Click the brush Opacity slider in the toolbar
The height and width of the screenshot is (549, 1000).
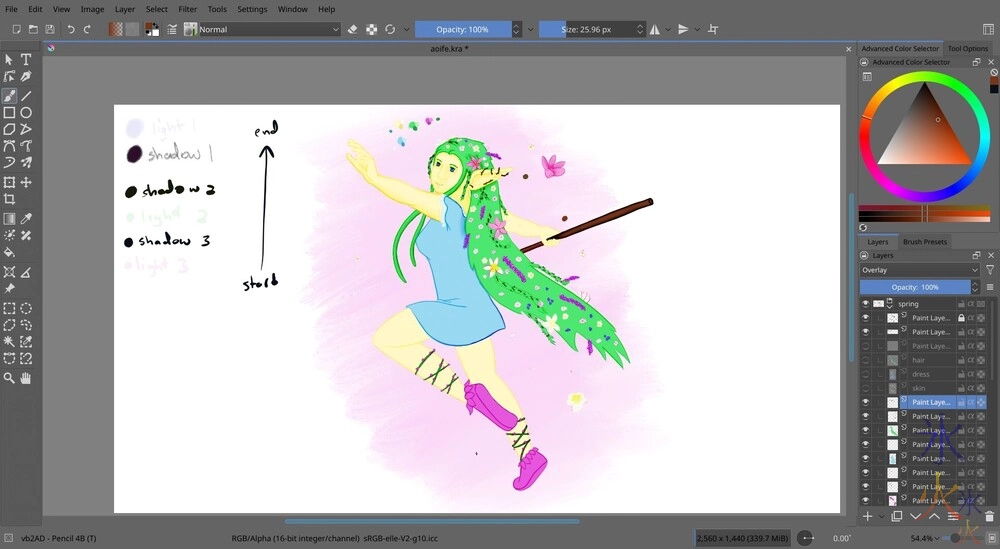(462, 29)
